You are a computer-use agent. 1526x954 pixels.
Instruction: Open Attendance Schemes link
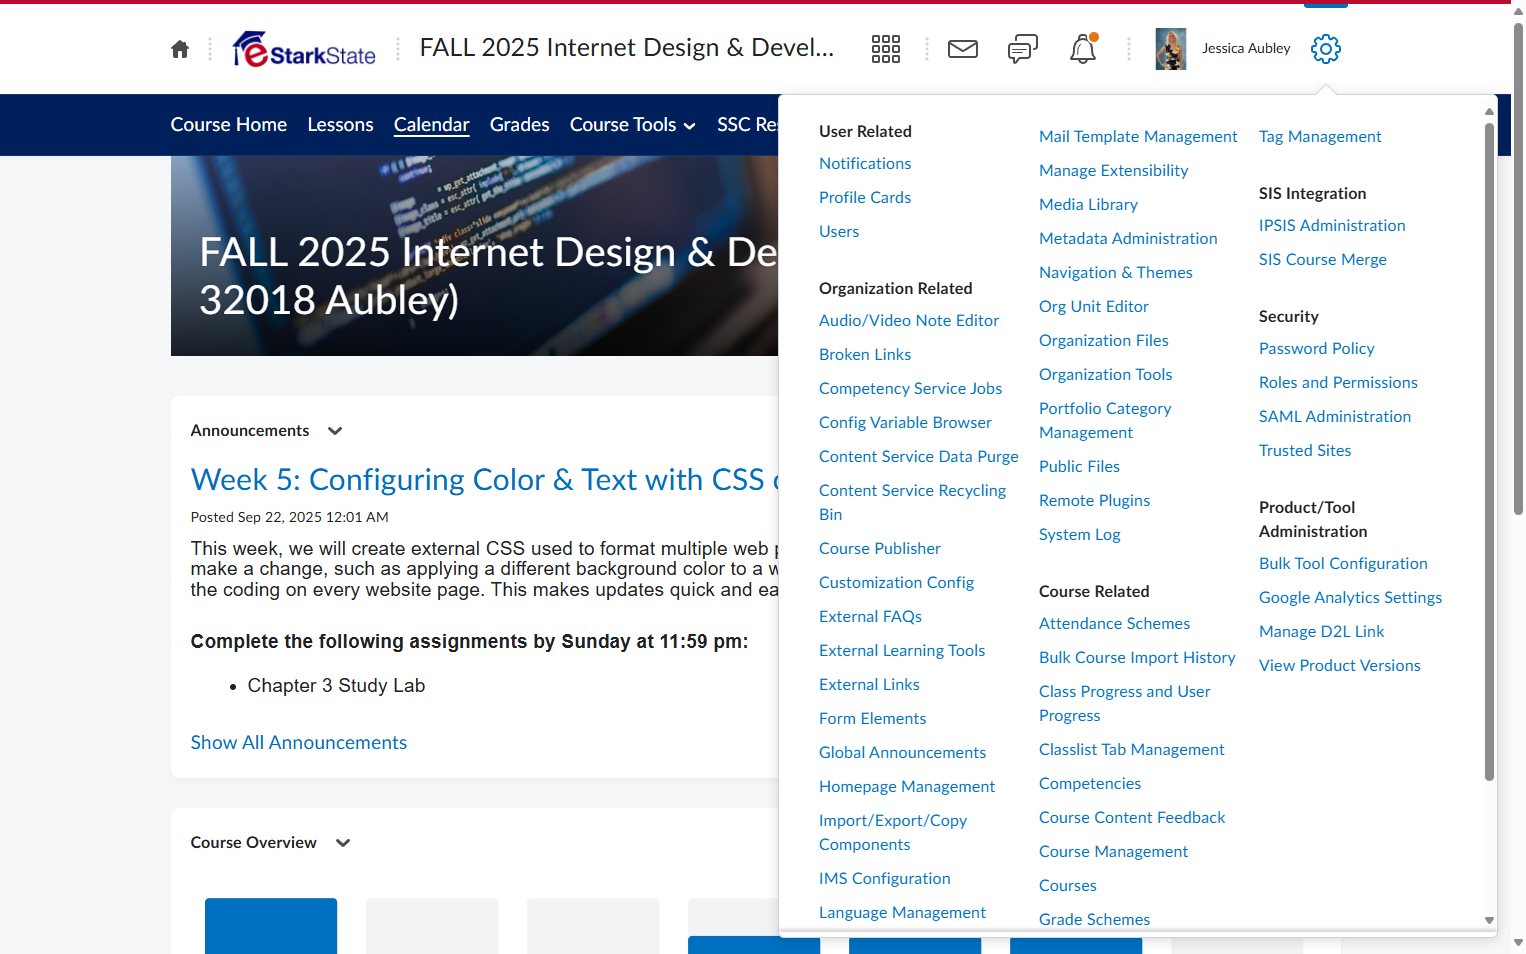coord(1114,624)
